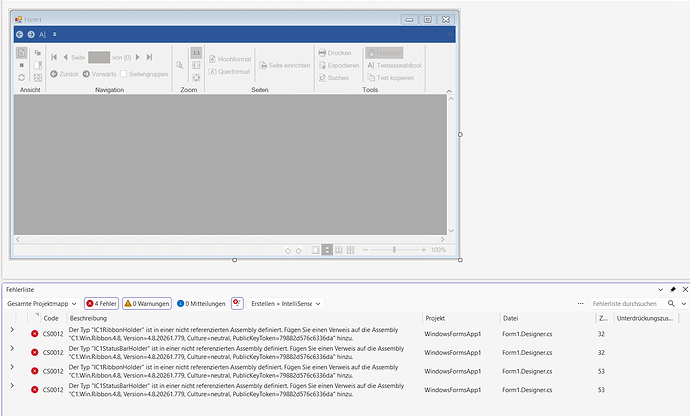
Task: Select two-page facing view in the status bar
Action: click(339, 250)
